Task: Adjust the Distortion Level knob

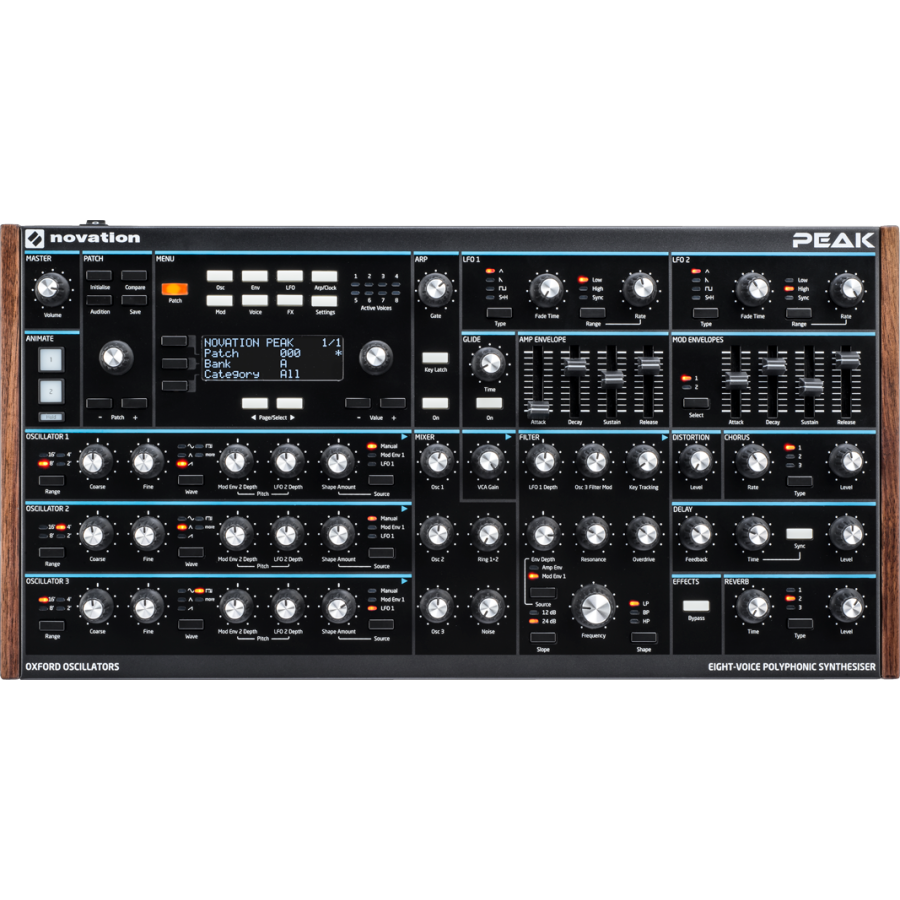Action: point(696,461)
